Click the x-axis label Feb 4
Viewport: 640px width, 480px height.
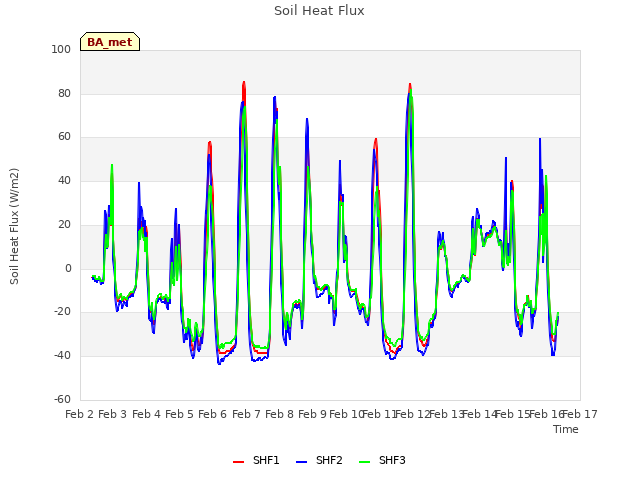coord(146,414)
